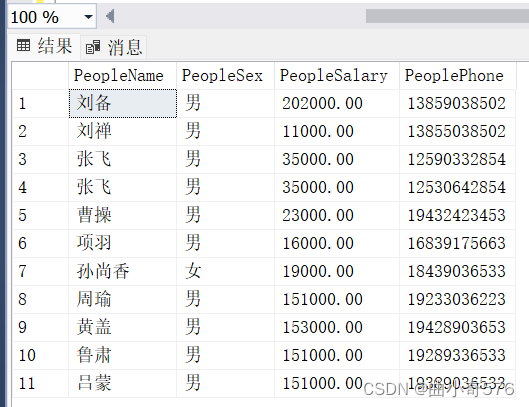
Task: Click the 35000.00 salary in row 3
Action: [x=337, y=160]
